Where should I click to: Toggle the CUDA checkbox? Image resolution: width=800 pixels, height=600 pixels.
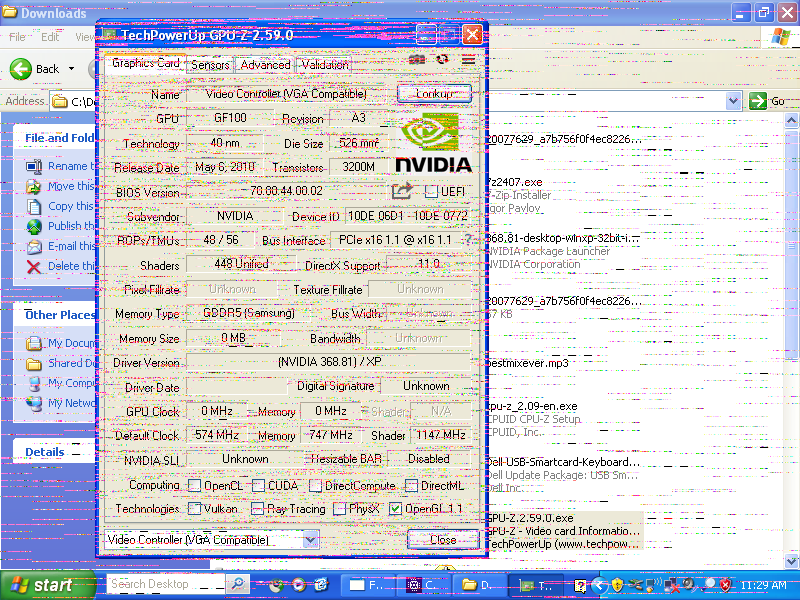click(259, 486)
